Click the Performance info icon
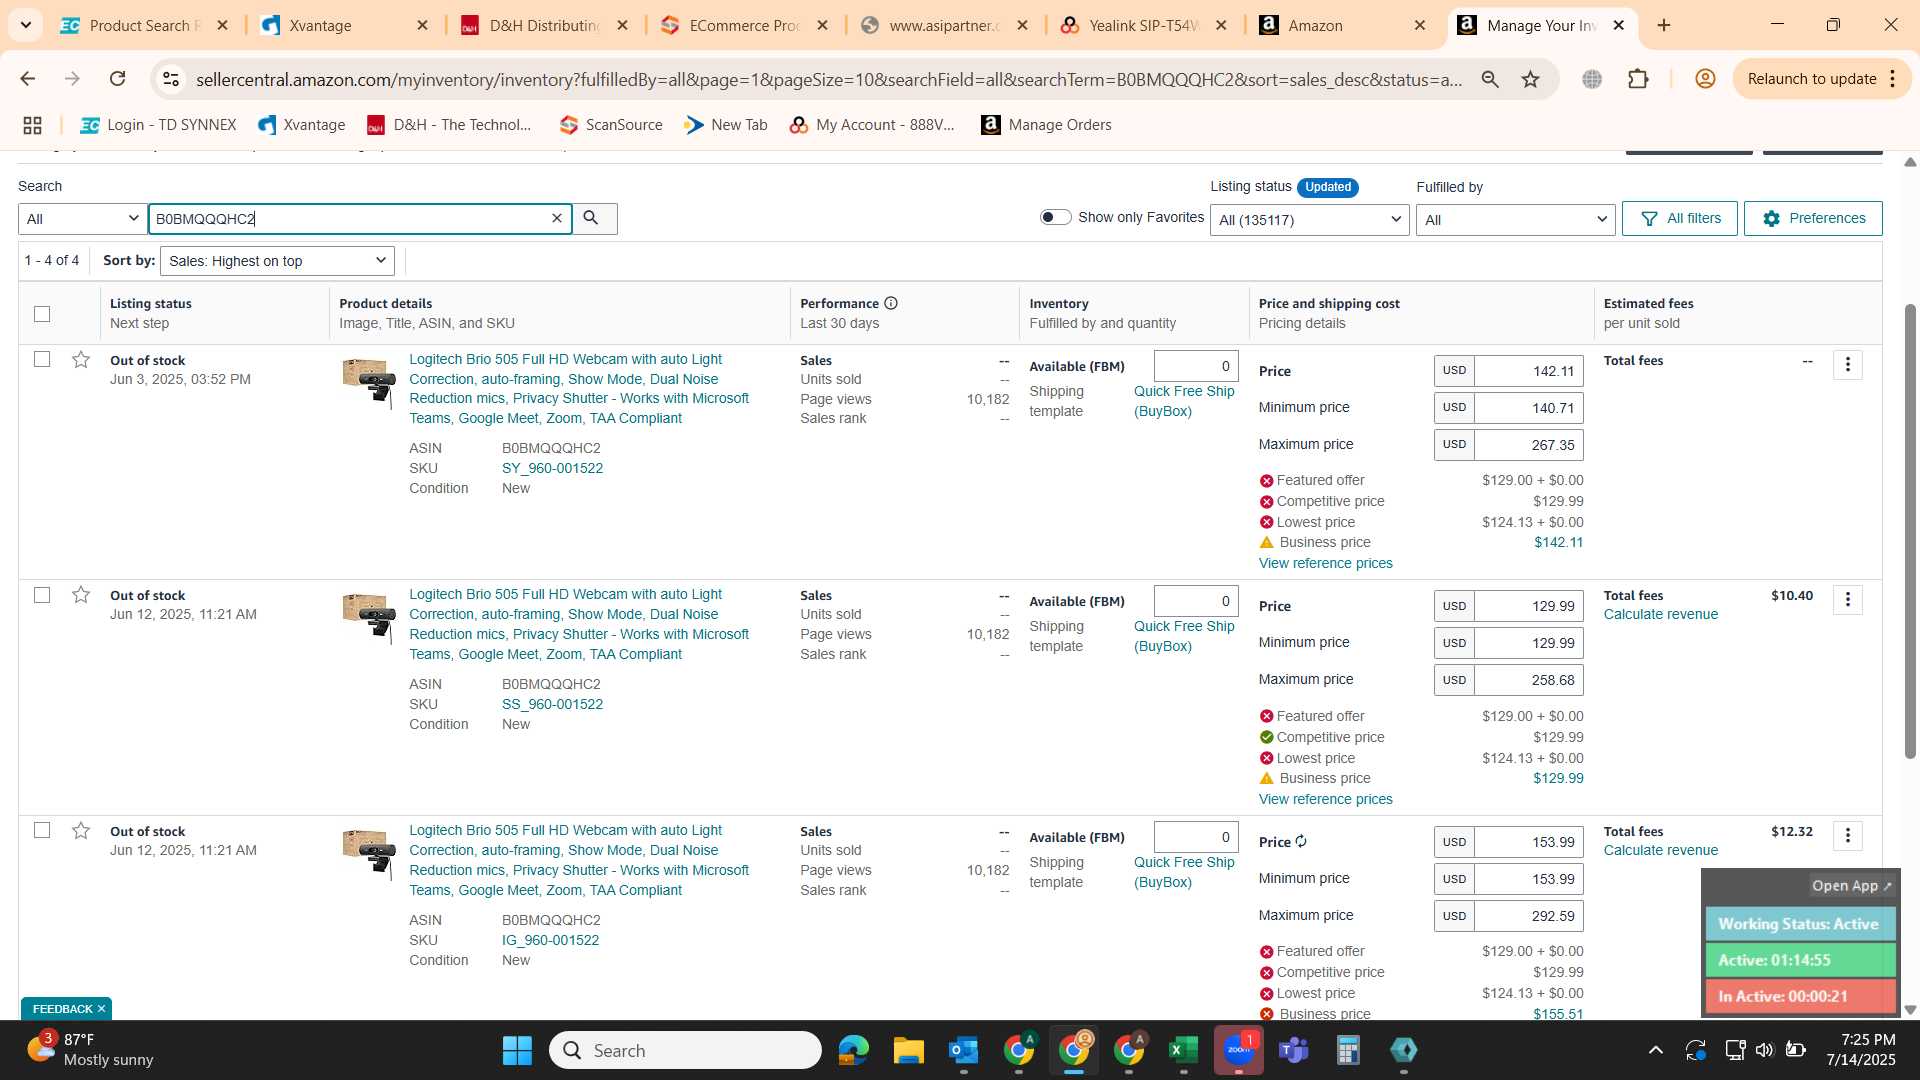 (x=890, y=303)
